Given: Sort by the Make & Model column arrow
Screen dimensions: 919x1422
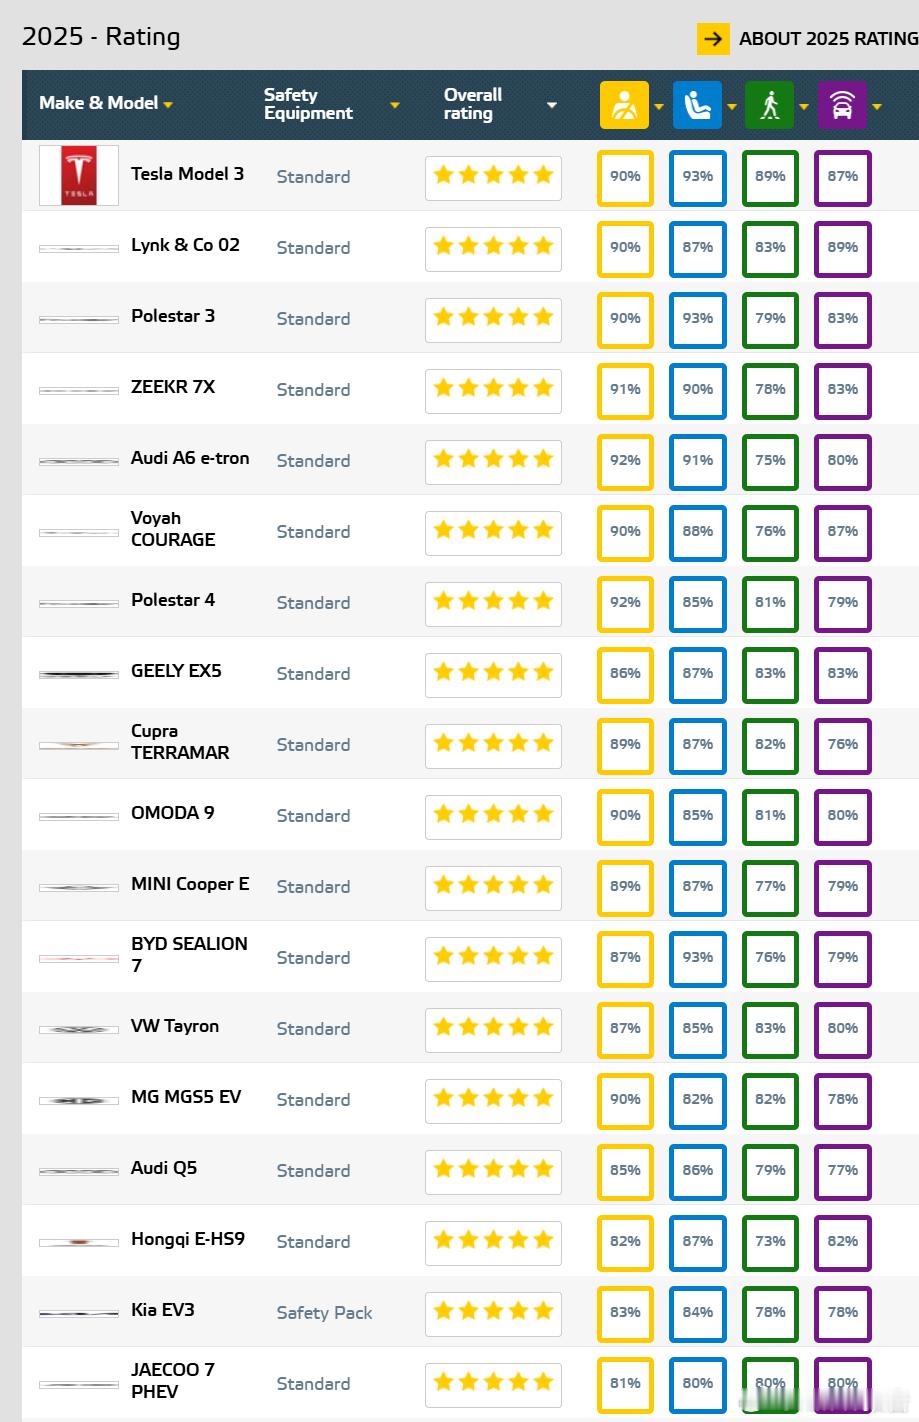Looking at the screenshot, I should (168, 105).
